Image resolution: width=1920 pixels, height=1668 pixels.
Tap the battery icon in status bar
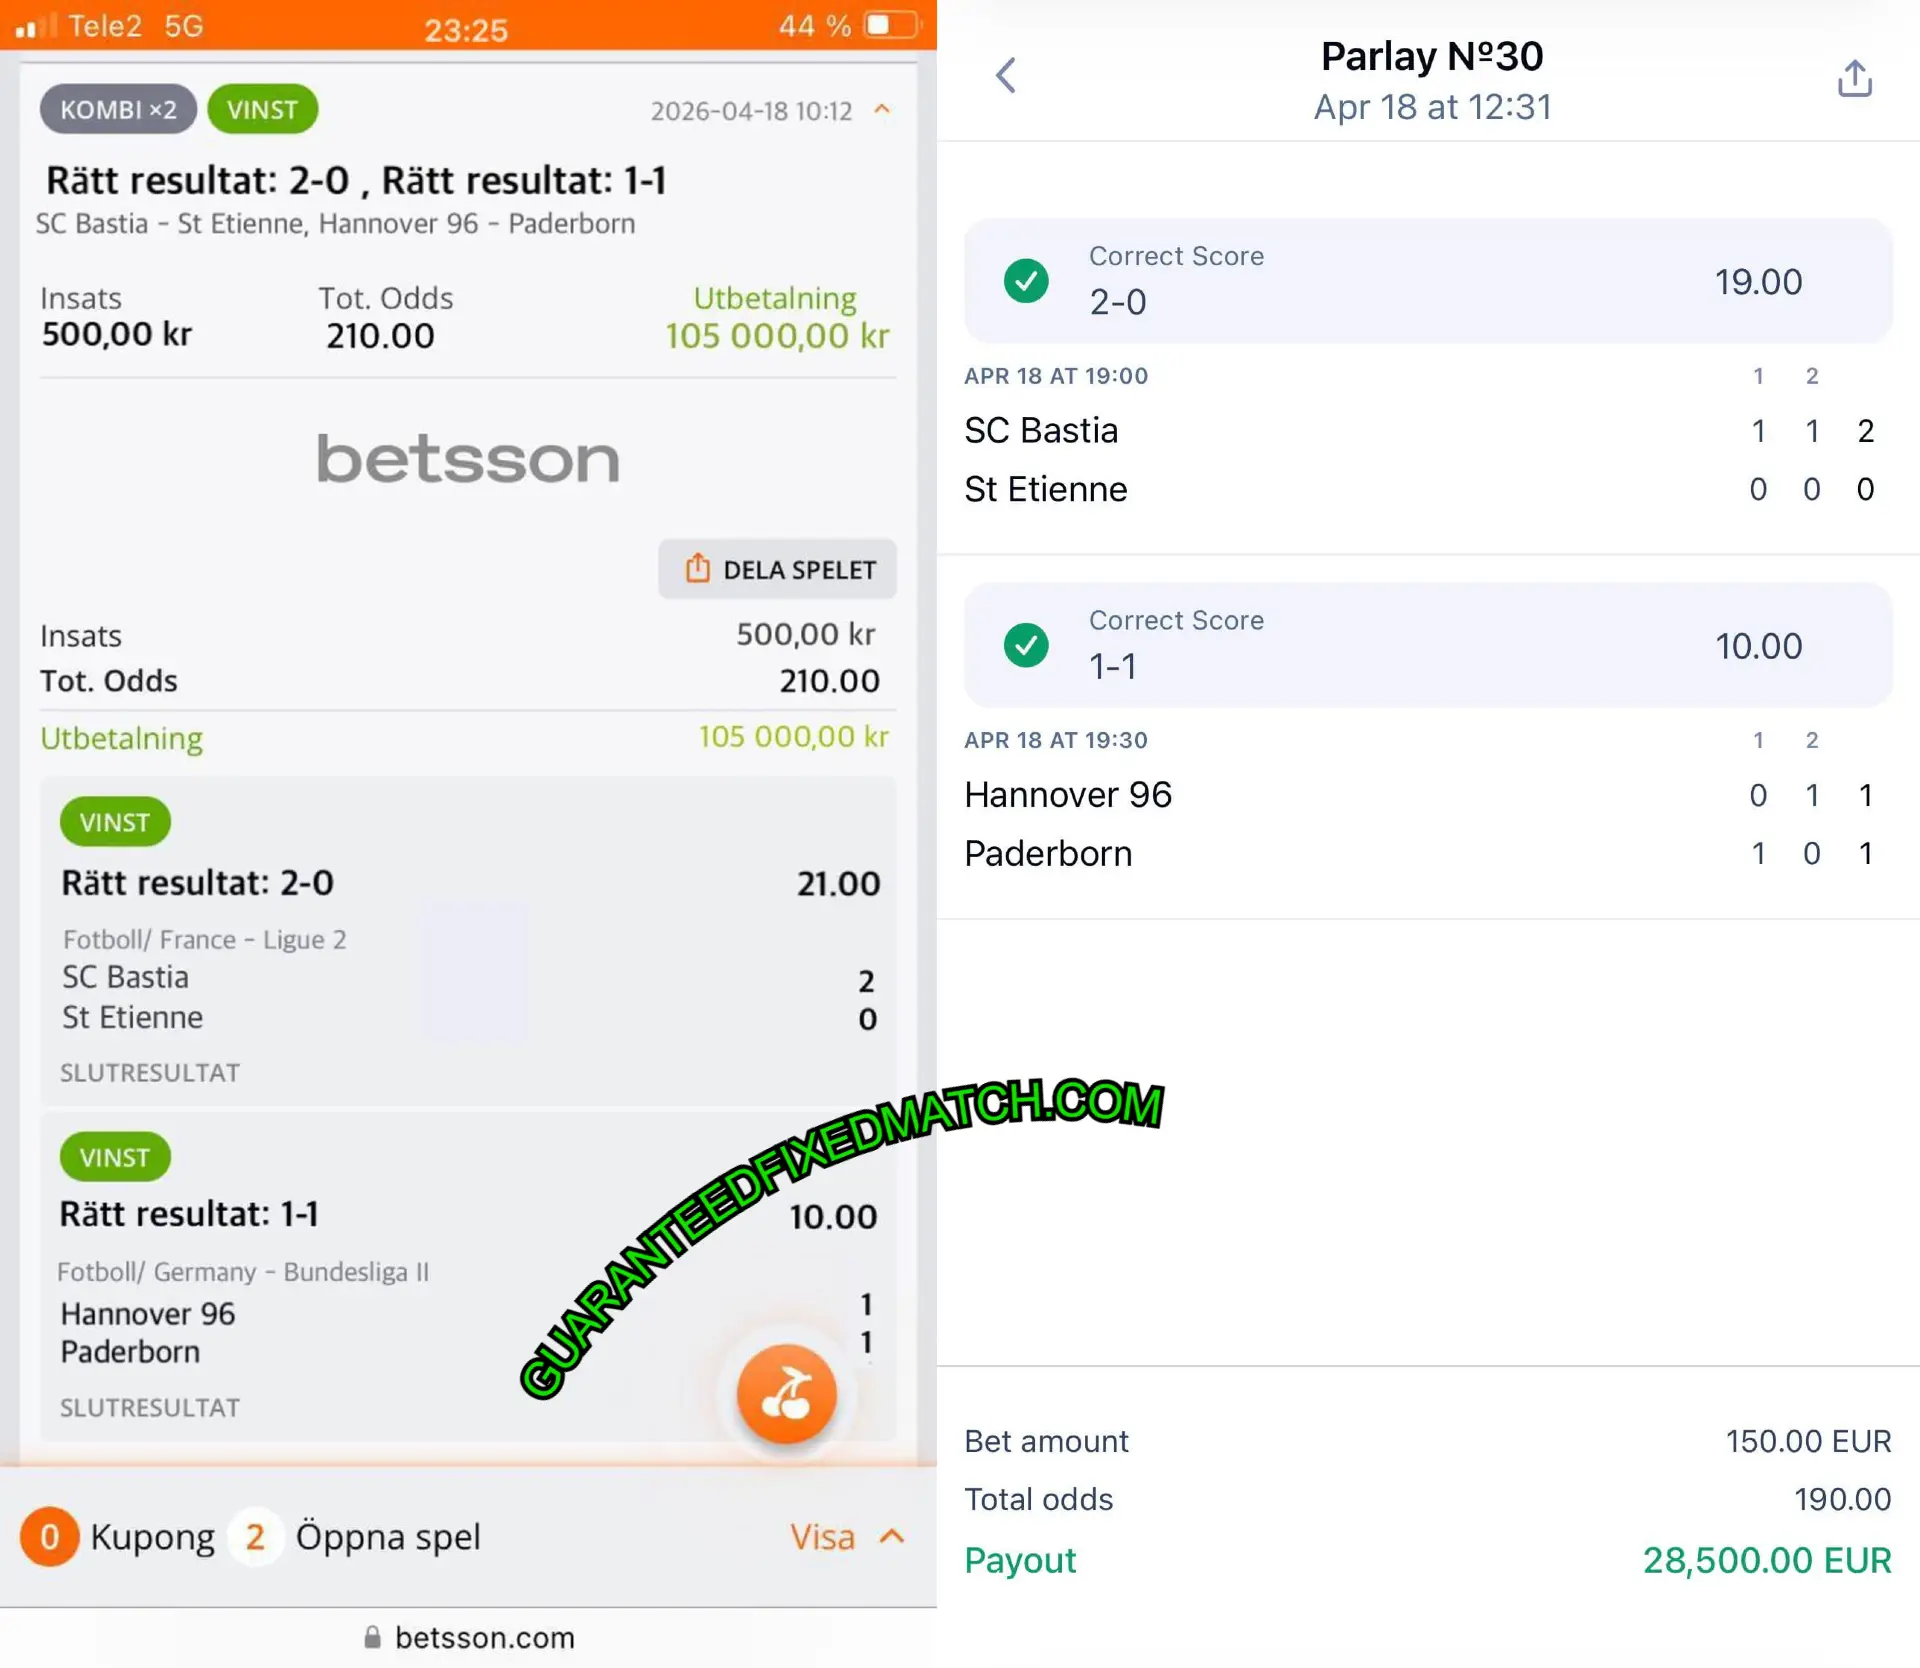pos(889,25)
